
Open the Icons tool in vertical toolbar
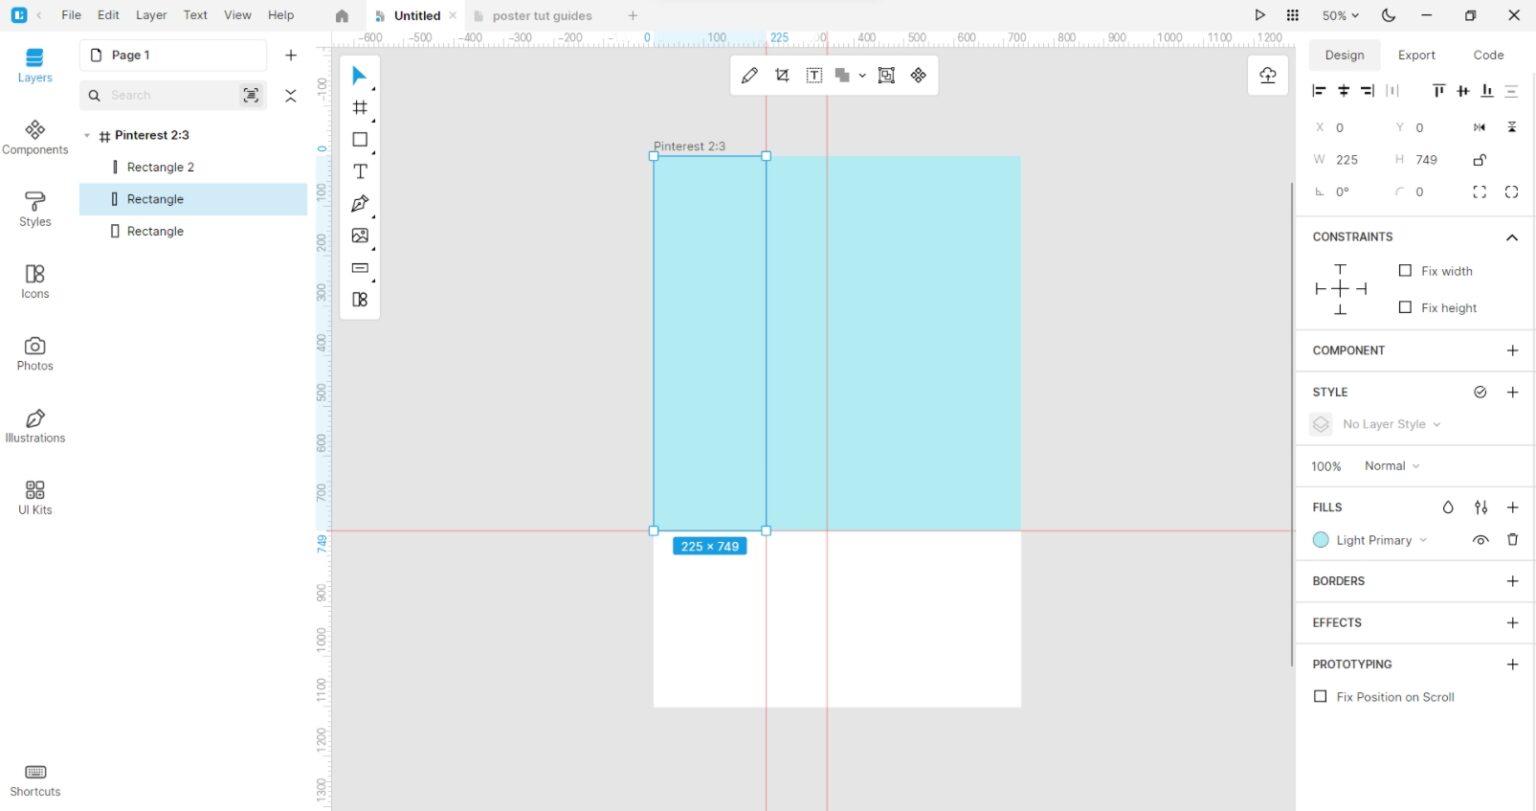click(x=360, y=299)
